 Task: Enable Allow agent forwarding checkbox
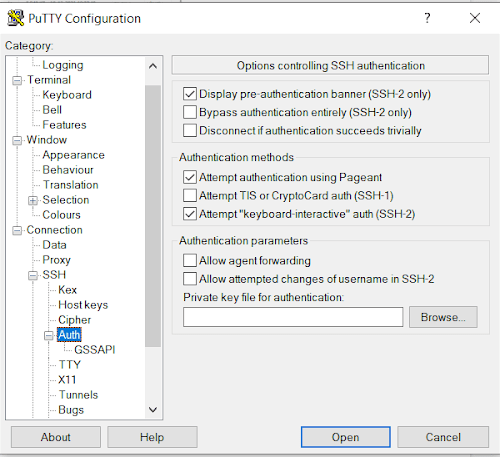click(x=190, y=261)
